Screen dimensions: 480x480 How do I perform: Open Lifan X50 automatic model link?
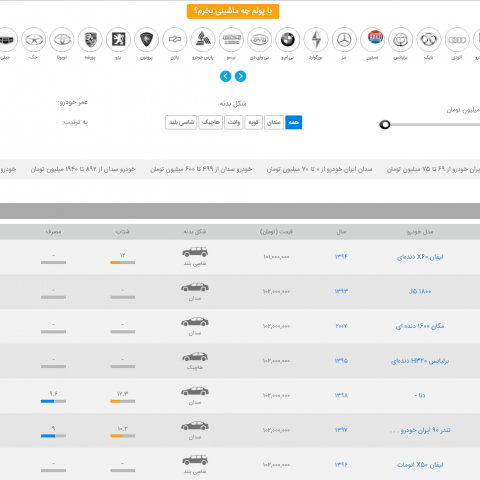(x=420, y=465)
